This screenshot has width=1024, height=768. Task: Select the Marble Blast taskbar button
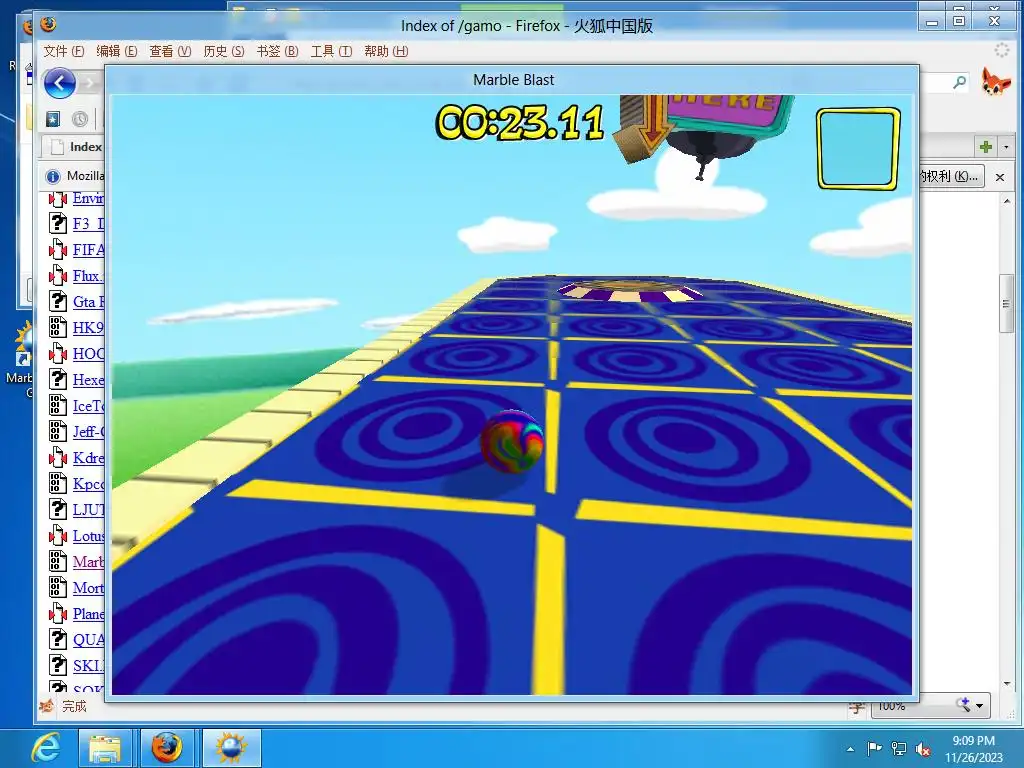232,748
